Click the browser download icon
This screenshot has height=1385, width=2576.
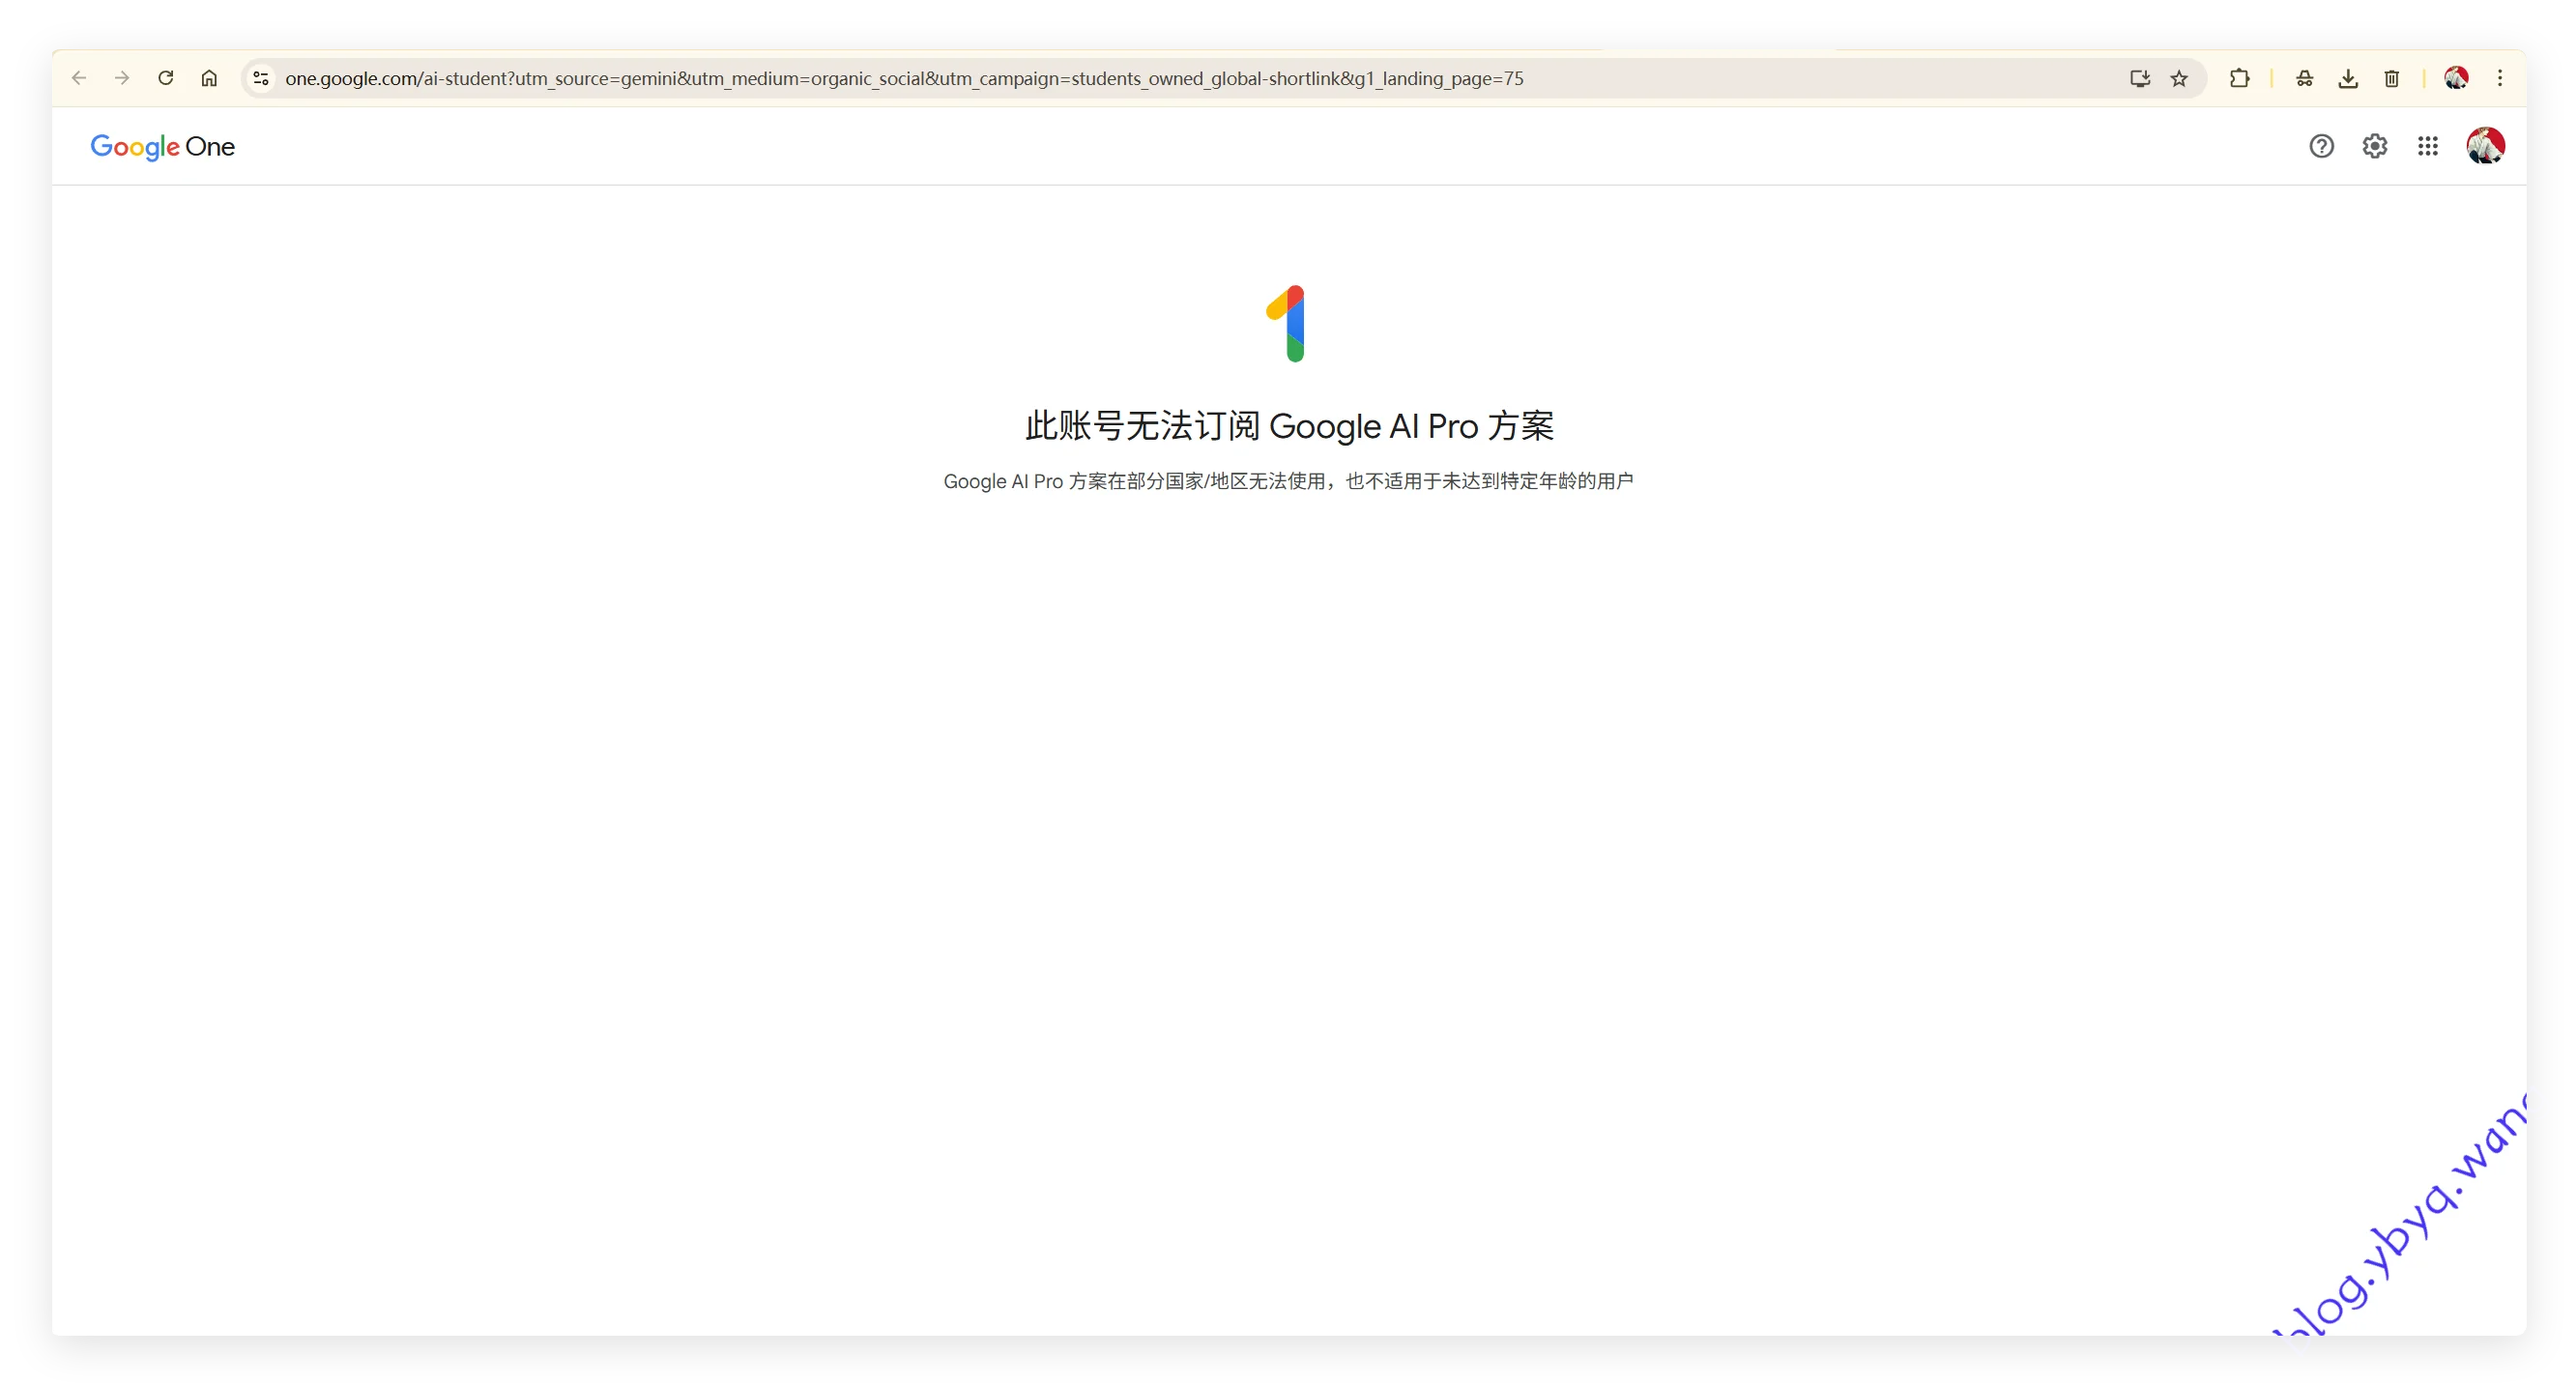[2348, 78]
